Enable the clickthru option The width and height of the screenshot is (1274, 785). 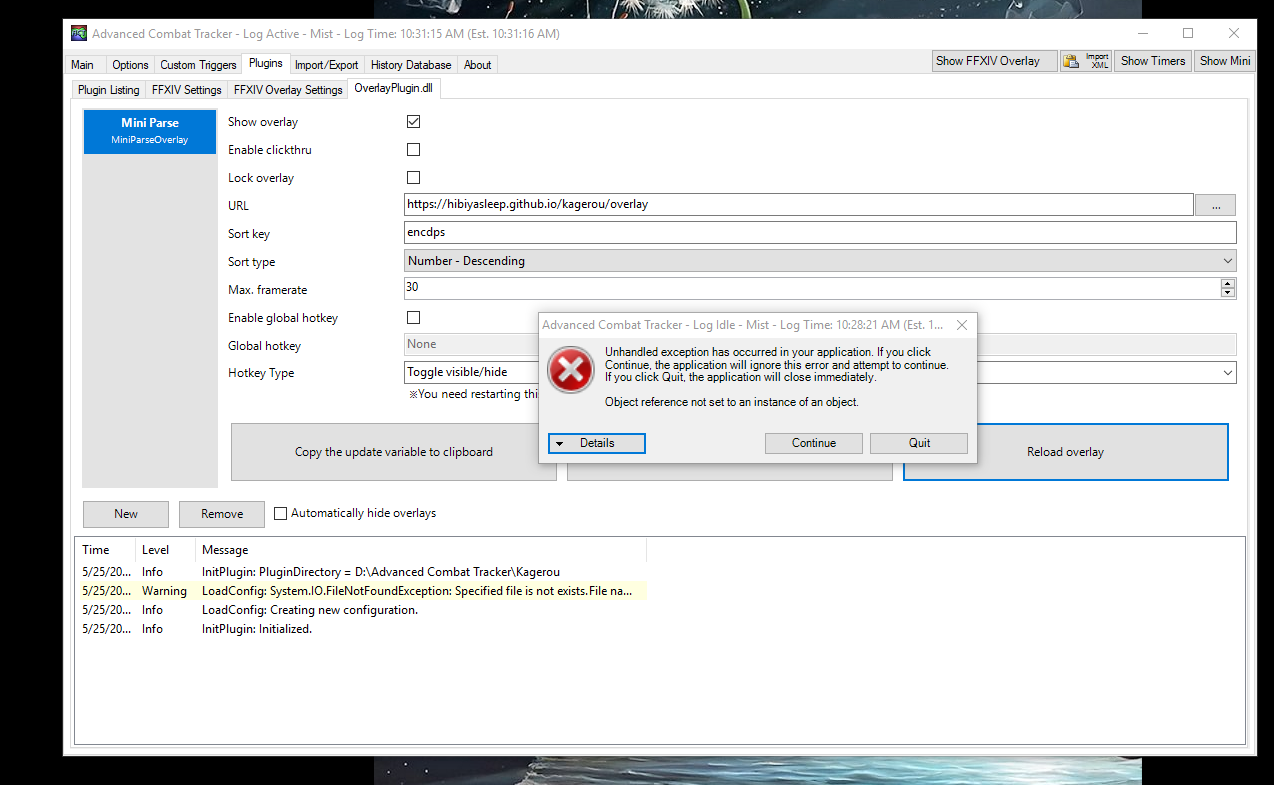pos(413,149)
